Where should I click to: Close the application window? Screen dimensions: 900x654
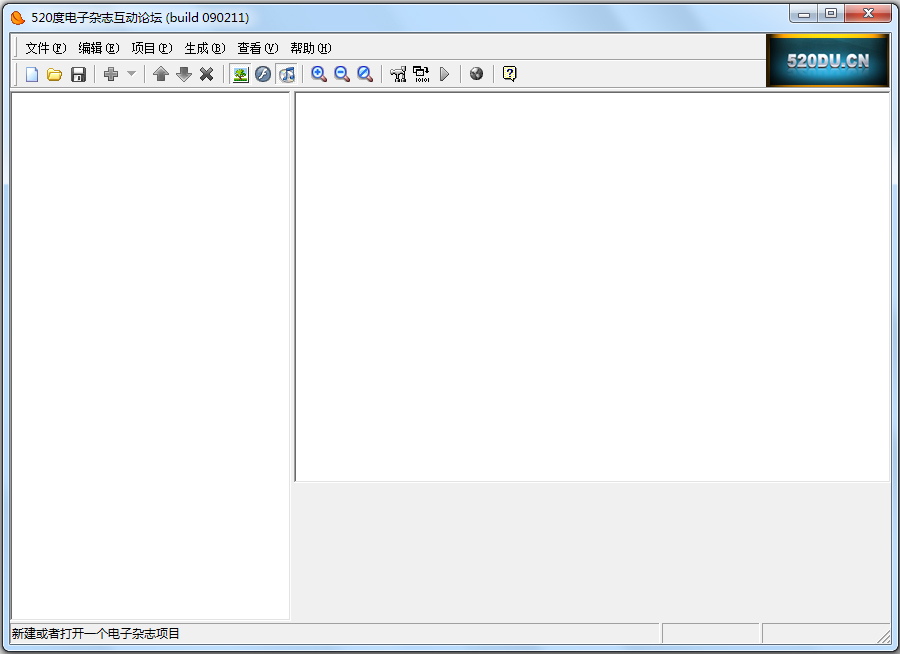pos(868,14)
